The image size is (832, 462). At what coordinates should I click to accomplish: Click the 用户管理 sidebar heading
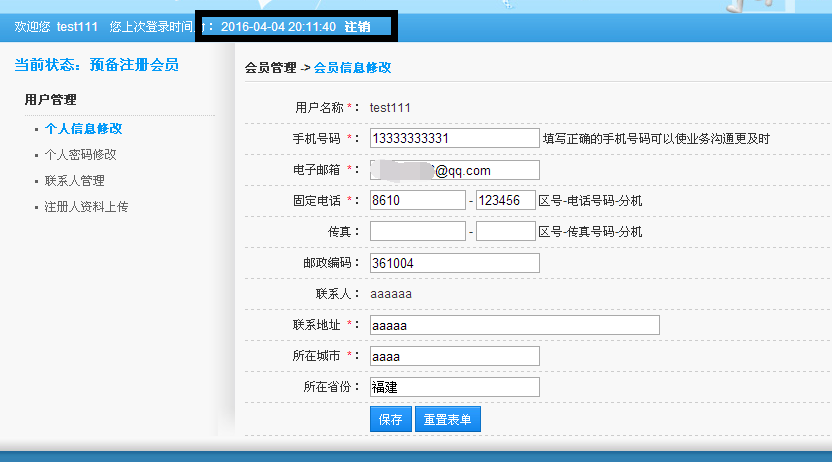click(50, 99)
